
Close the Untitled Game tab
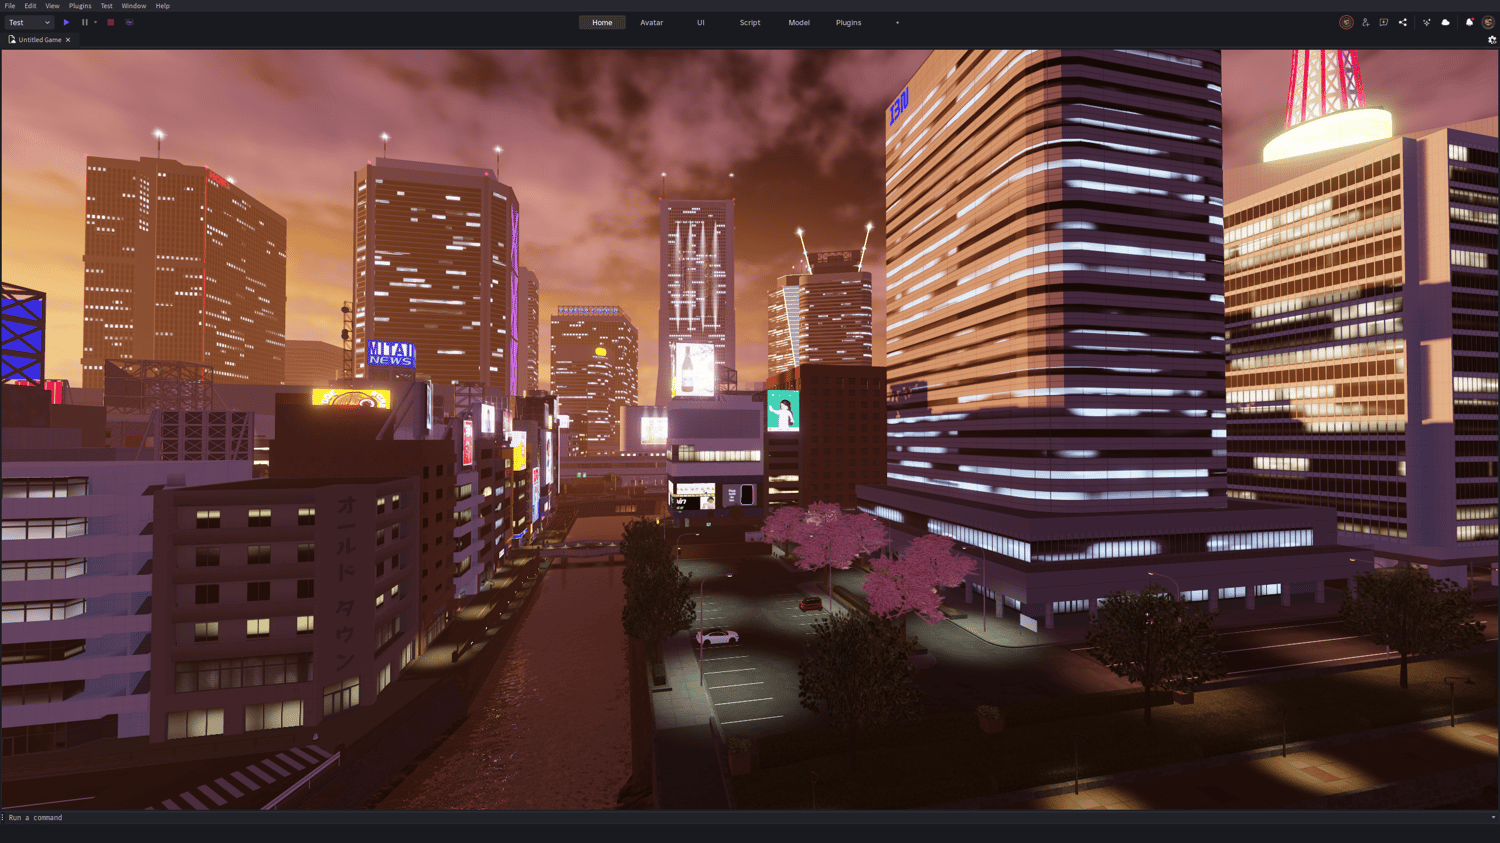coord(68,40)
